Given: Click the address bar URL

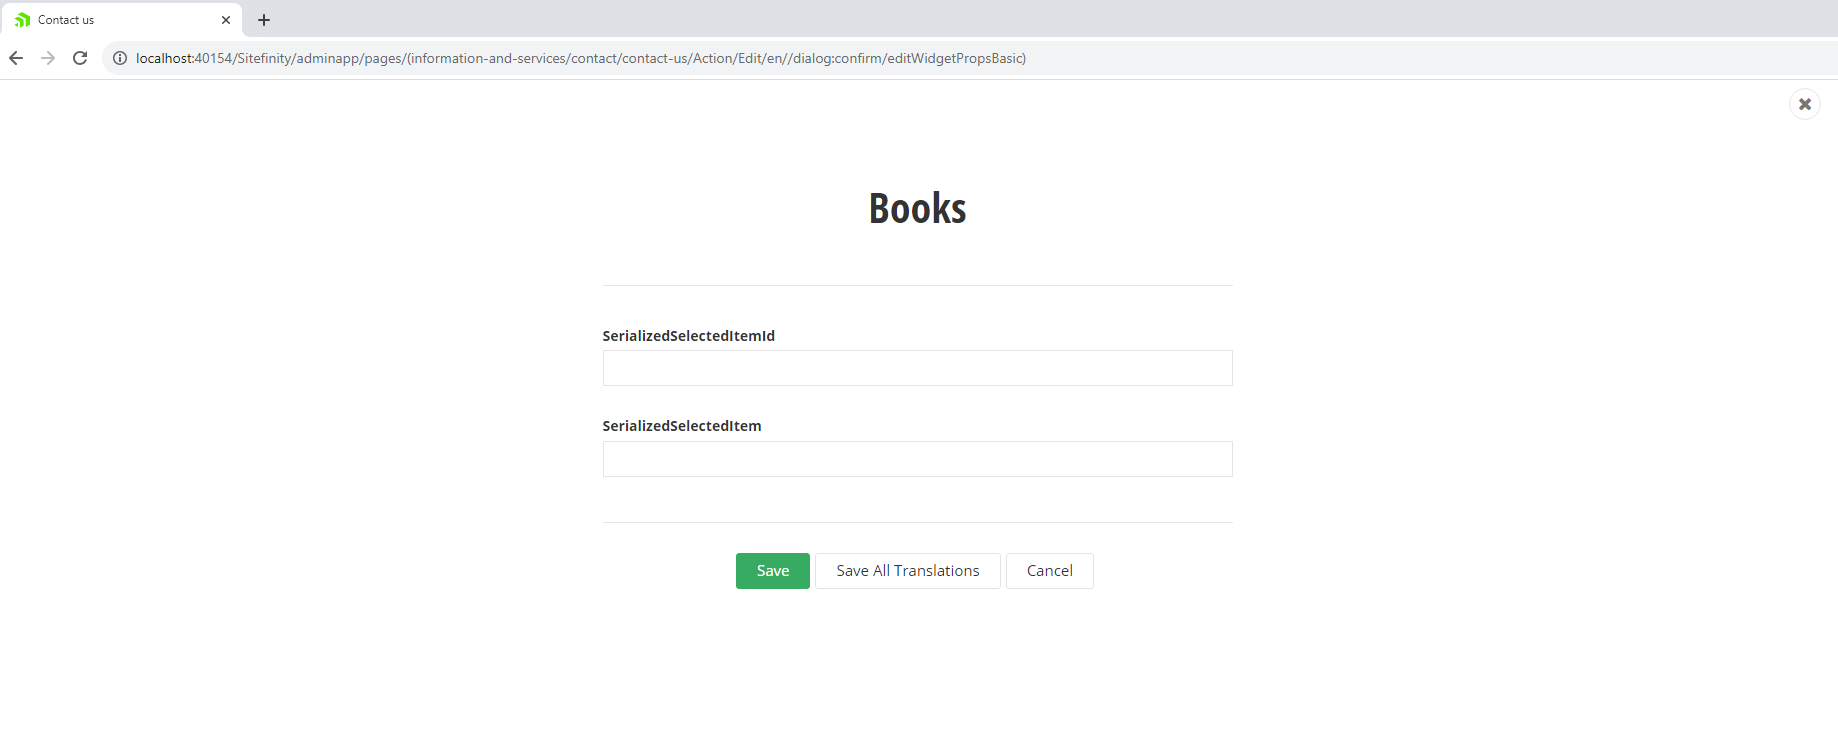Looking at the screenshot, I should (581, 58).
